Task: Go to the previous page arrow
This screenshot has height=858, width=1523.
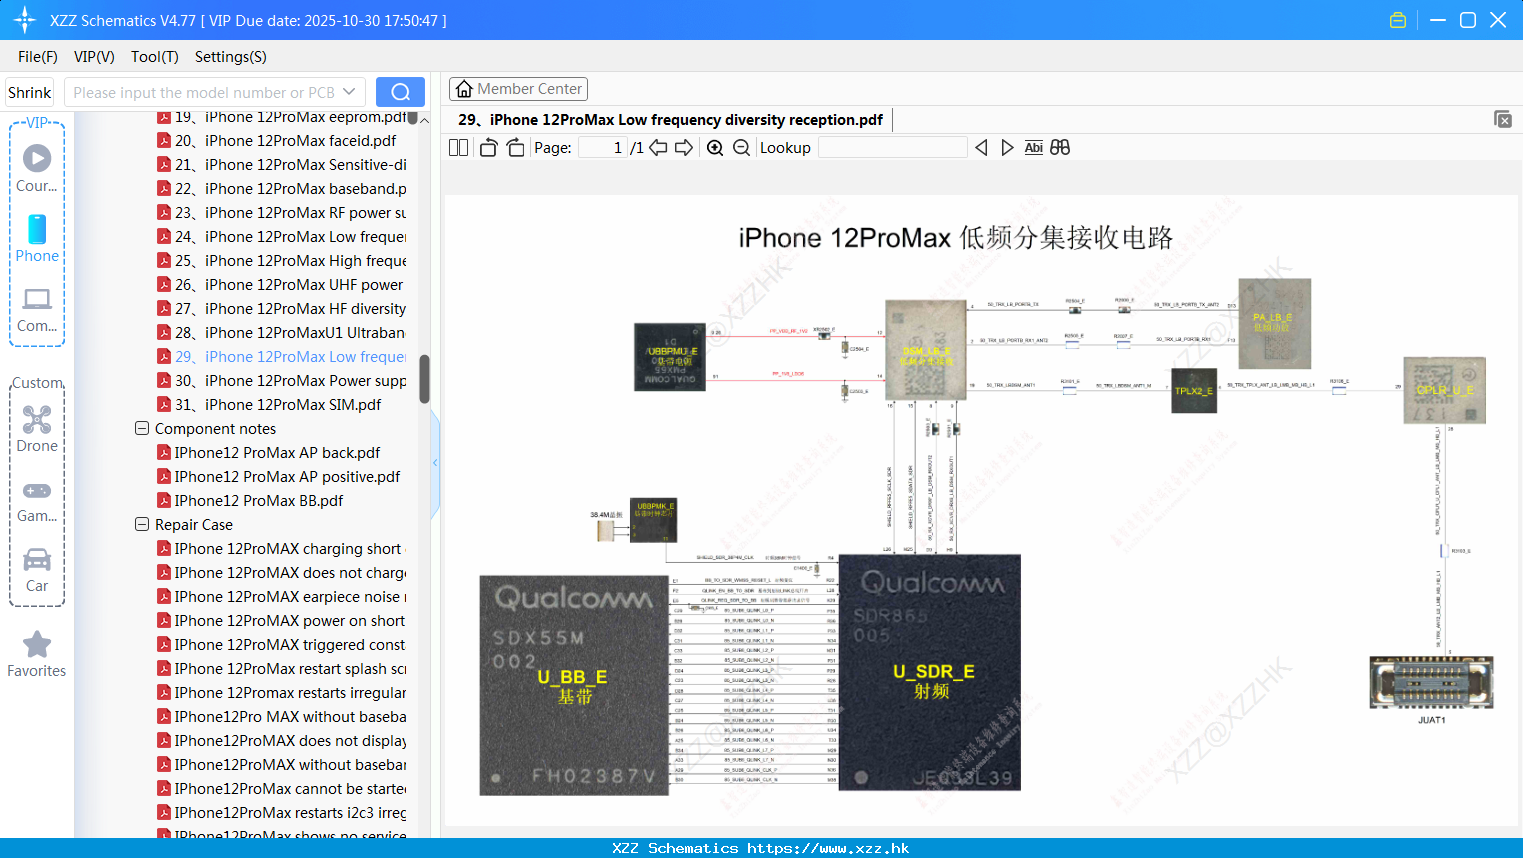Action: click(658, 148)
